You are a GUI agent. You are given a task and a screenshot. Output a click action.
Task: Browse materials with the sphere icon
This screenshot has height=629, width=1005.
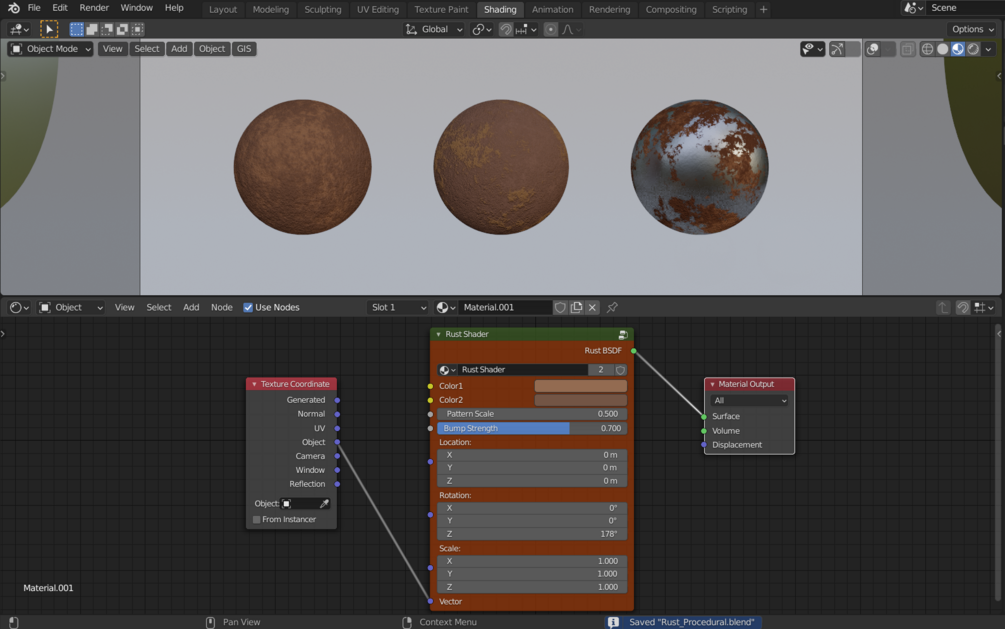(x=446, y=308)
